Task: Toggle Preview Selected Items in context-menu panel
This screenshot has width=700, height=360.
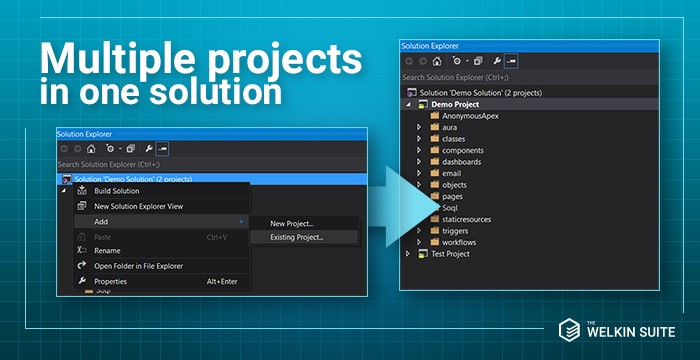Action: [162, 149]
